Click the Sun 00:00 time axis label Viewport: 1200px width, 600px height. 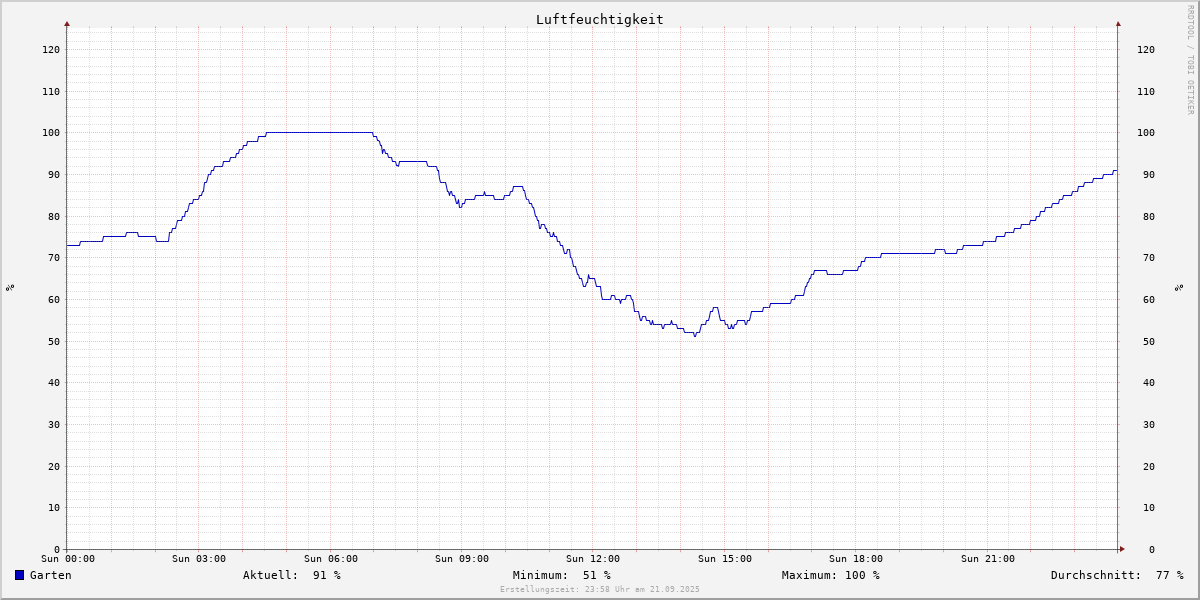[x=68, y=559]
